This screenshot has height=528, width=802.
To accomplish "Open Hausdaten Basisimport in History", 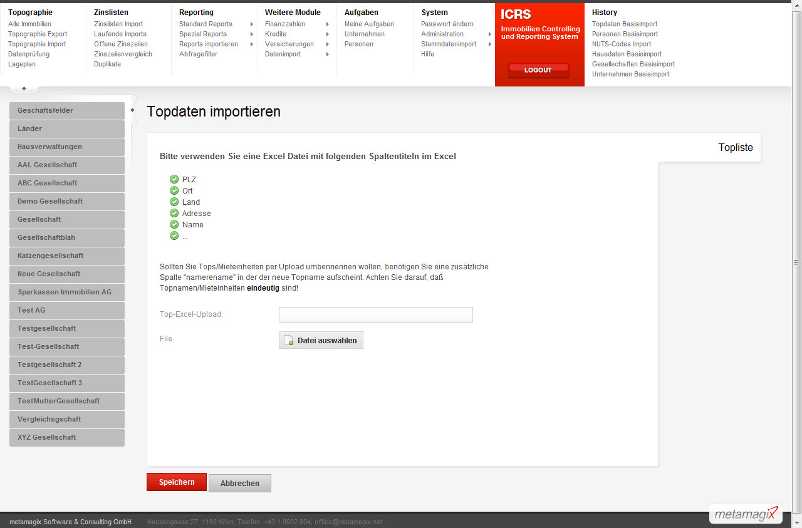I will 627,54.
